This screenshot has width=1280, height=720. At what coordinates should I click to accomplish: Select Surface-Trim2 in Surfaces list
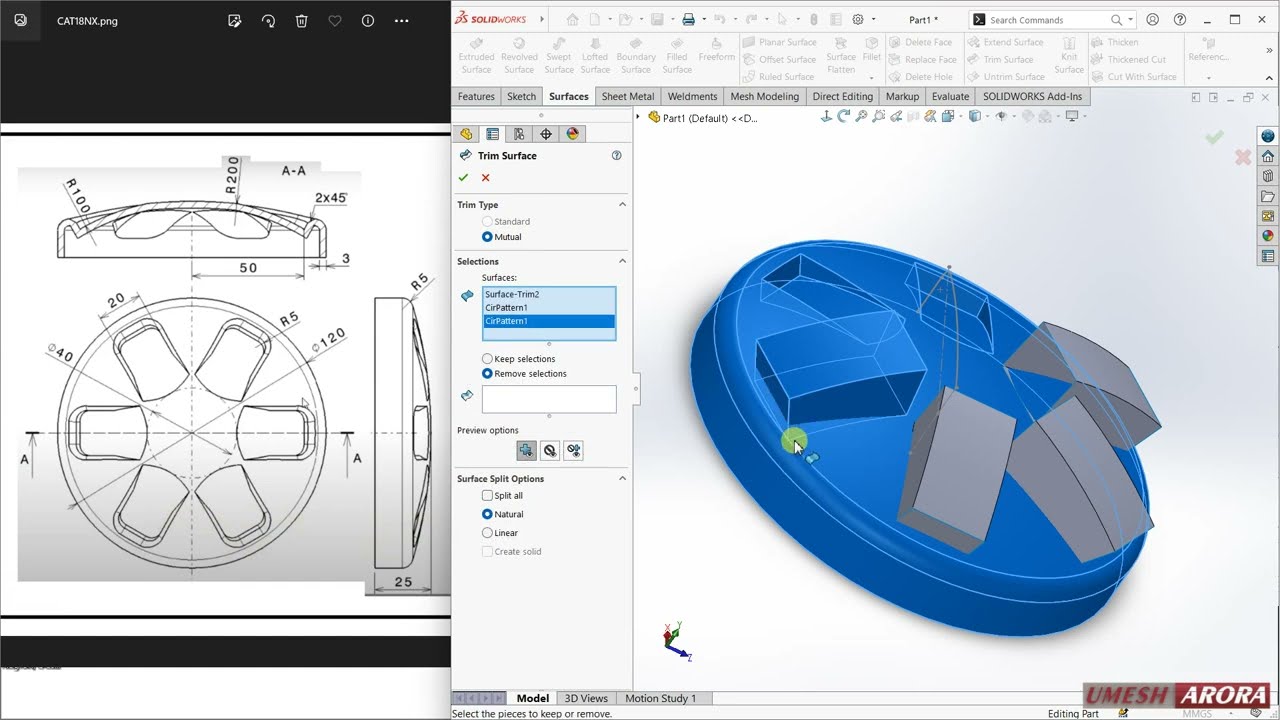click(x=548, y=294)
